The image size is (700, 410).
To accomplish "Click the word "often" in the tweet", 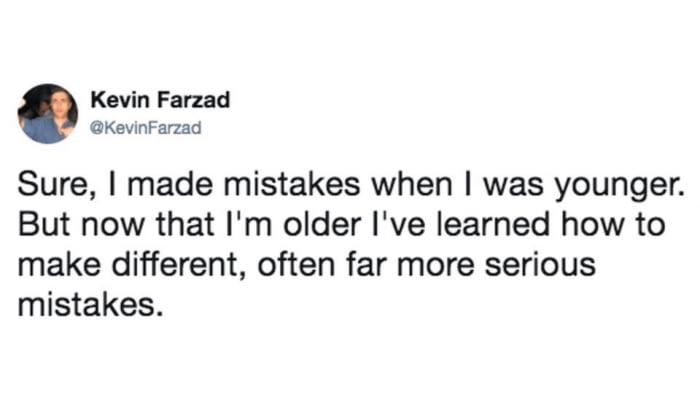I will tap(296, 264).
